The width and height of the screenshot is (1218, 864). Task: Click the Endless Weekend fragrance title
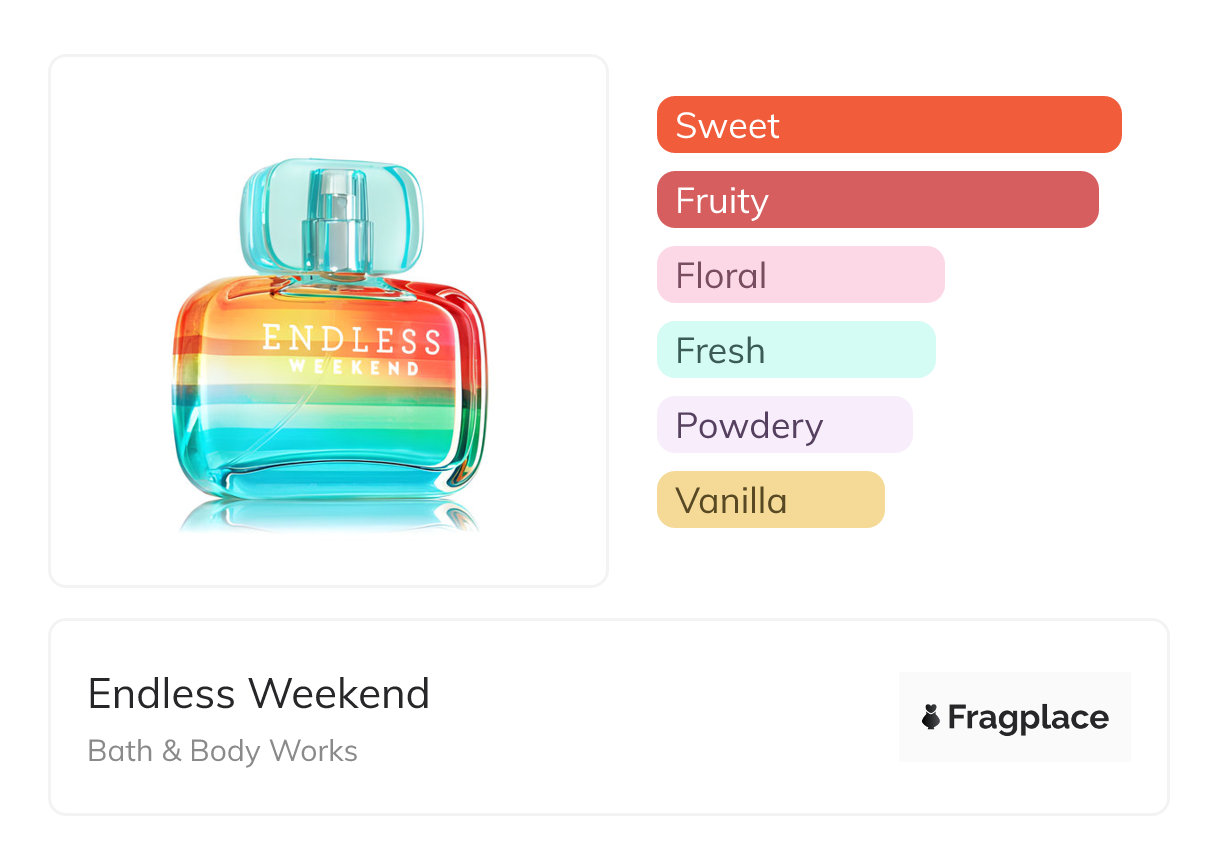pyautogui.click(x=259, y=694)
